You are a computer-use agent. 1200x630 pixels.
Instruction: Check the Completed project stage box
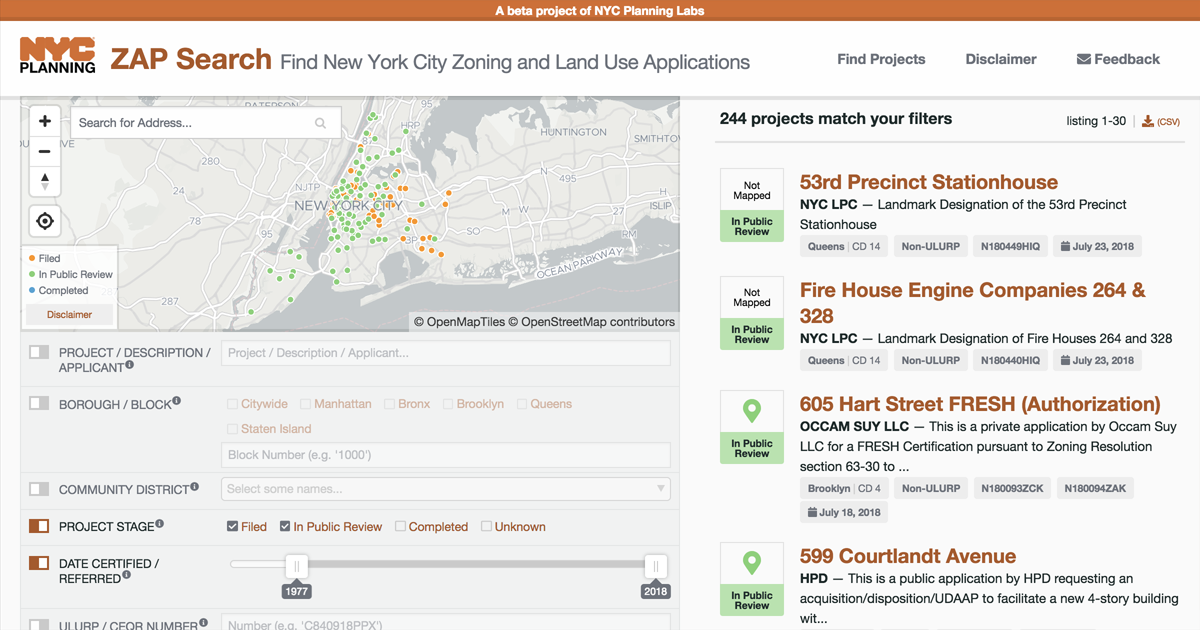(x=401, y=527)
